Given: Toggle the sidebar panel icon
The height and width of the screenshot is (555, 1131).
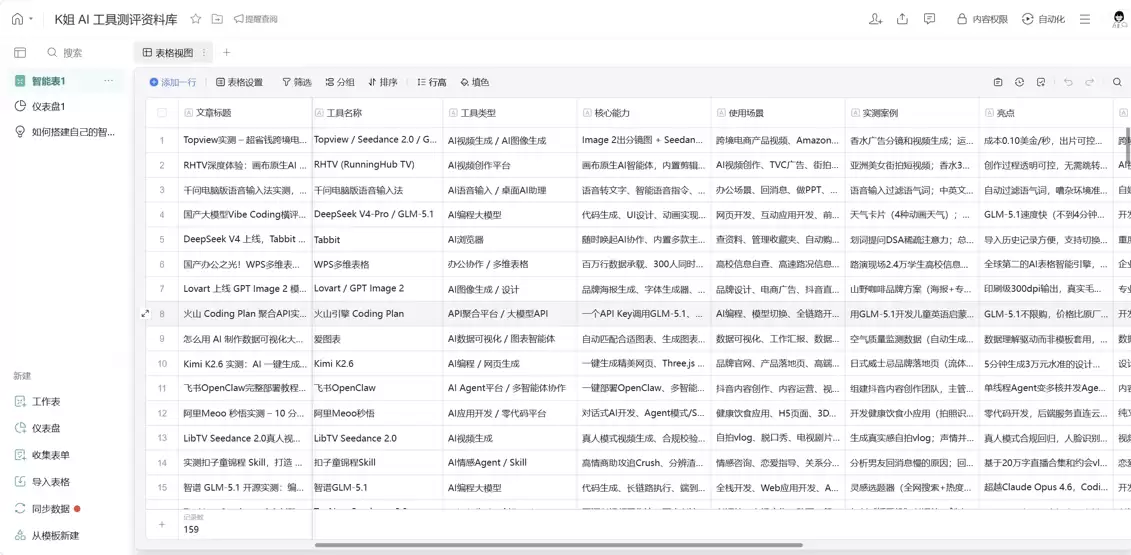Looking at the screenshot, I should [20, 53].
